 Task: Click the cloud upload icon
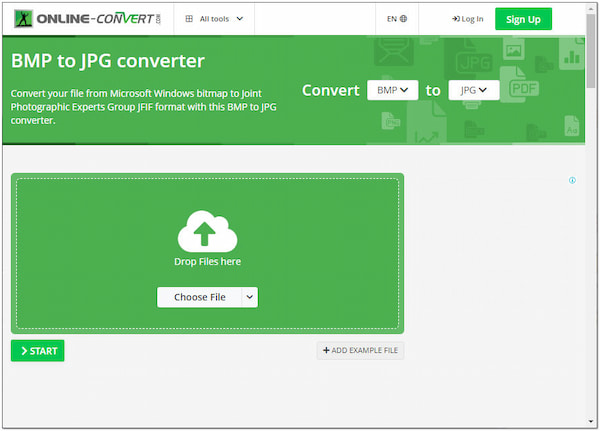pos(207,231)
